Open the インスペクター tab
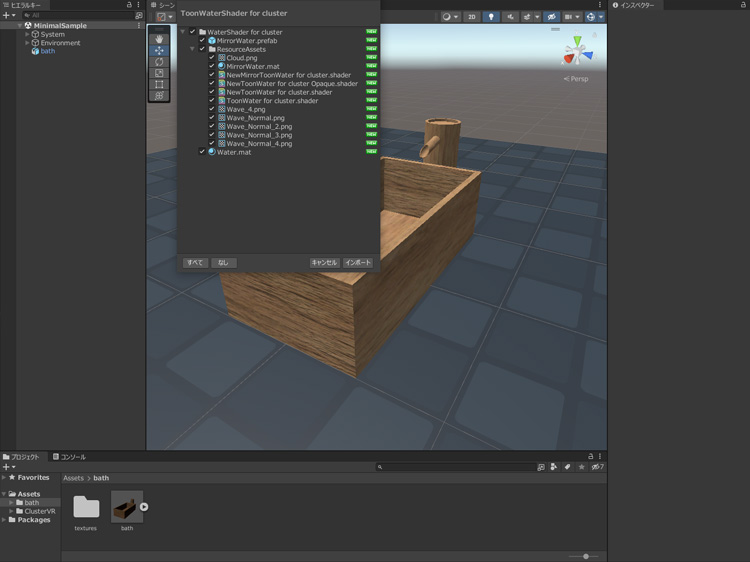Screen dimensions: 750x562 pyautogui.click(x=636, y=5)
